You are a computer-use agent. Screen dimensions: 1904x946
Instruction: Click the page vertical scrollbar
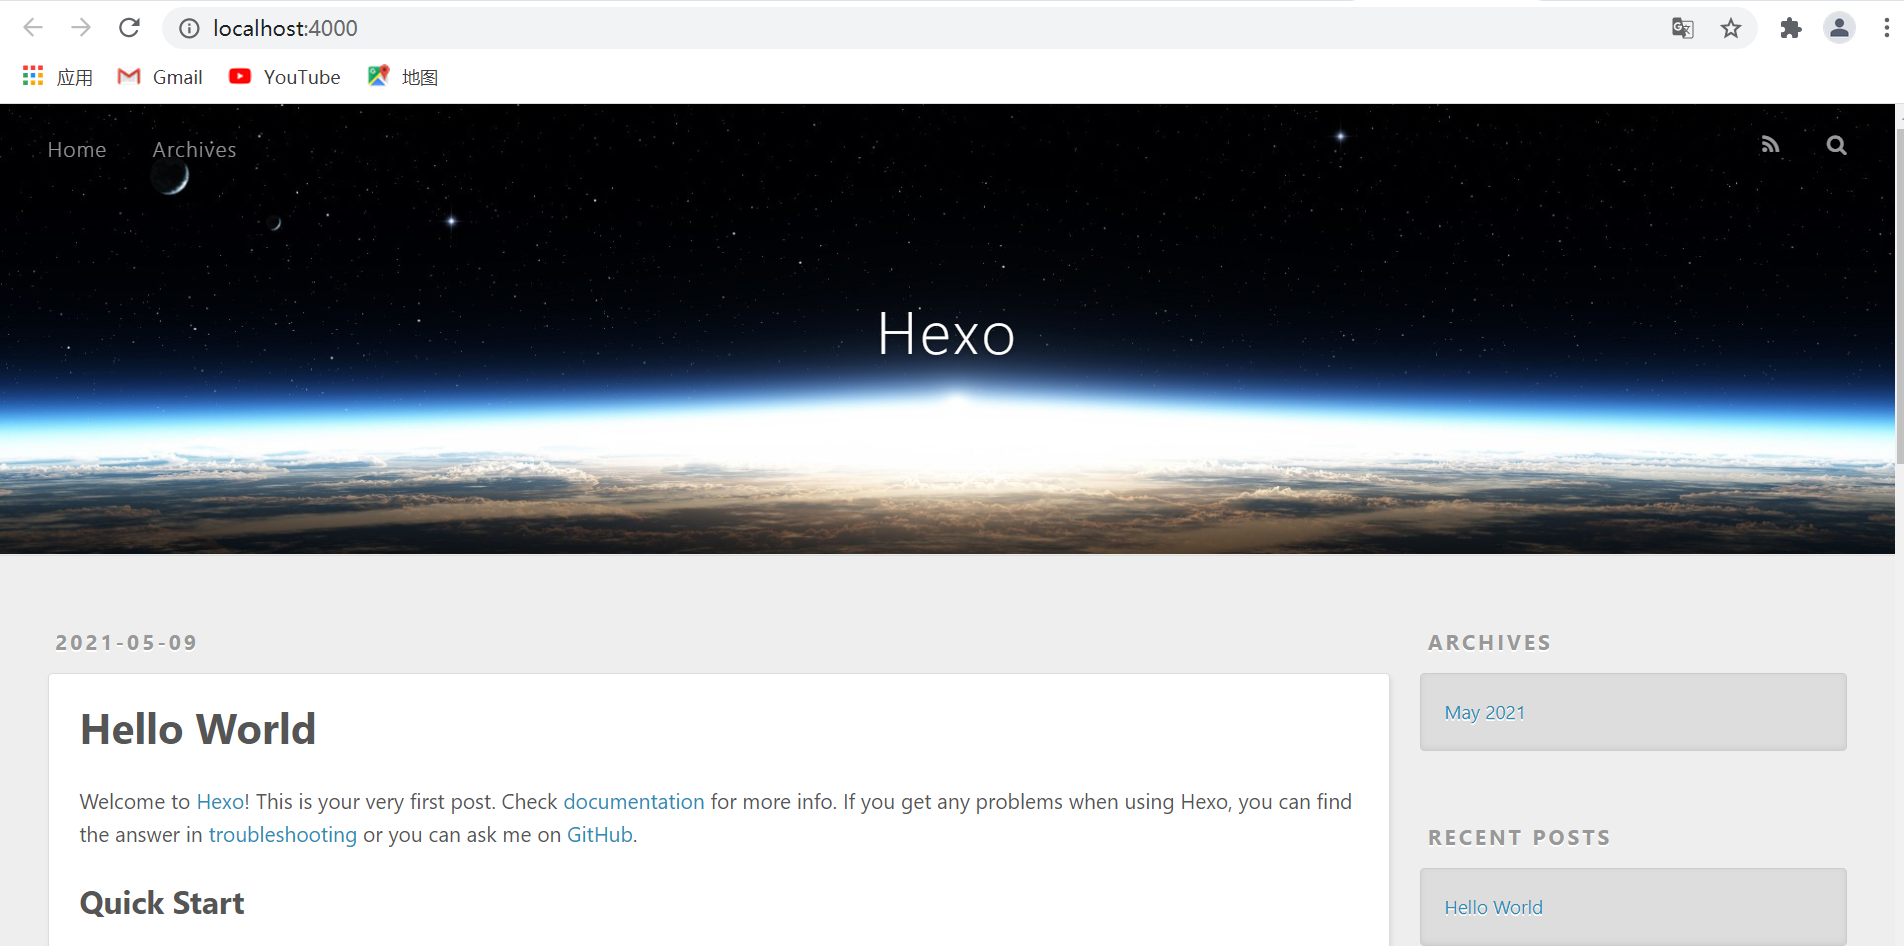[x=1899, y=300]
